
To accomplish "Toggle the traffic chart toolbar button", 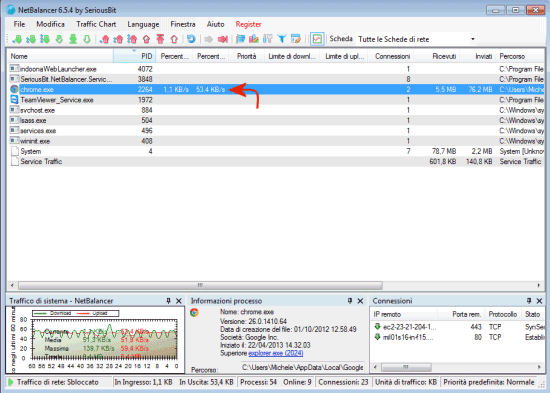I will click(x=317, y=39).
